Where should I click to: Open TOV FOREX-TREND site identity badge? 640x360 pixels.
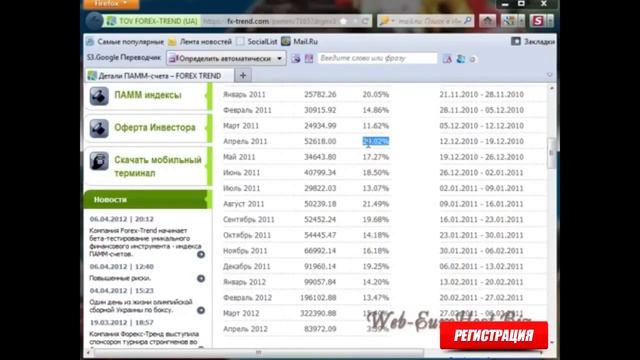coord(152,21)
